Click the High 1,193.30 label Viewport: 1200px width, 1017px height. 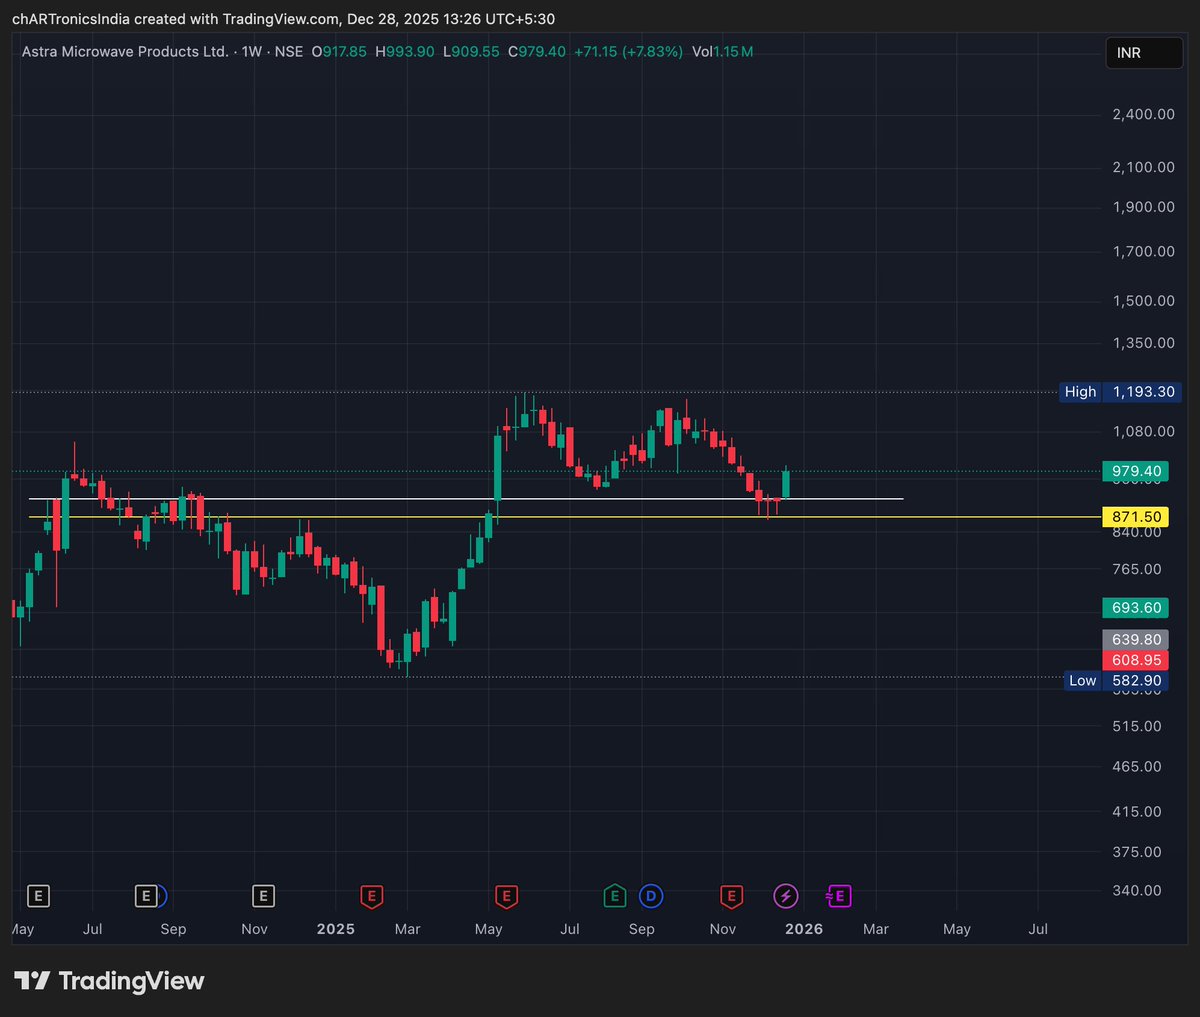1121,392
